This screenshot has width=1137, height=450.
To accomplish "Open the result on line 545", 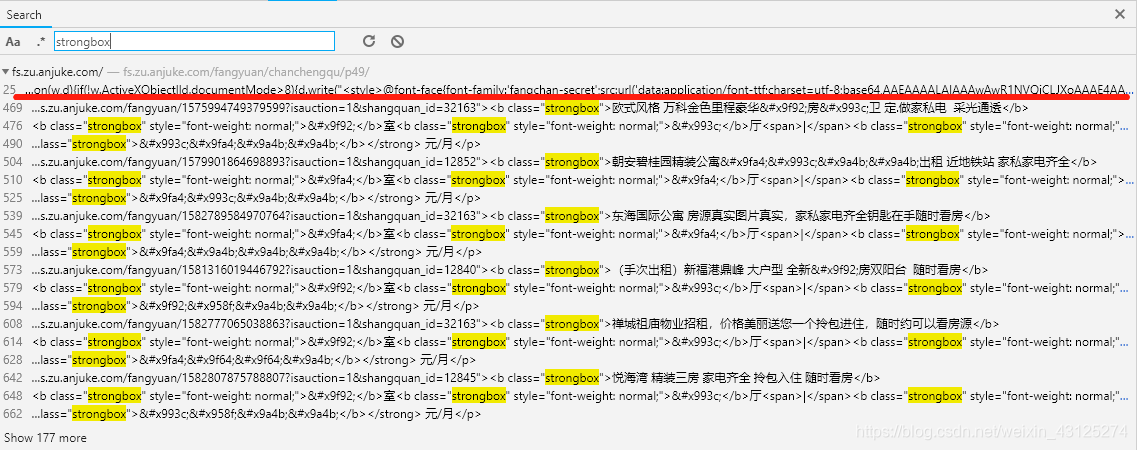I will point(568,234).
